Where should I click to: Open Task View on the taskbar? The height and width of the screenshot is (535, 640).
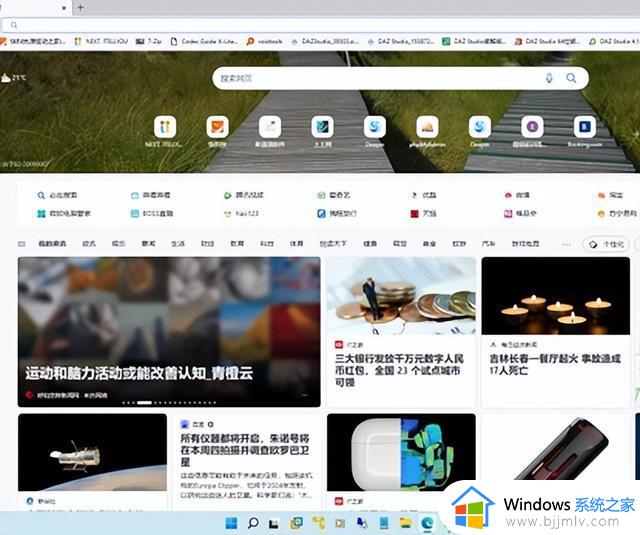point(274,523)
